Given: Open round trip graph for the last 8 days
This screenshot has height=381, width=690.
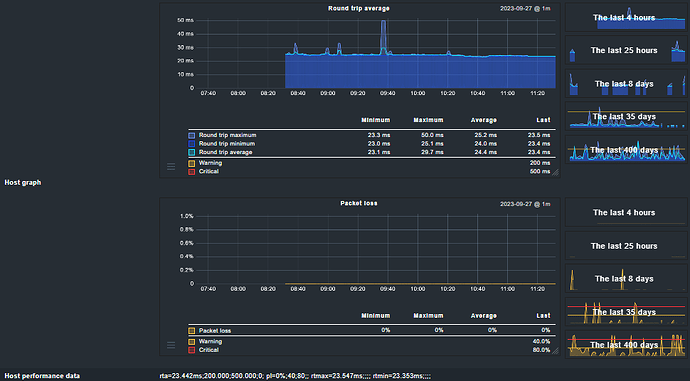Looking at the screenshot, I should click(x=626, y=84).
